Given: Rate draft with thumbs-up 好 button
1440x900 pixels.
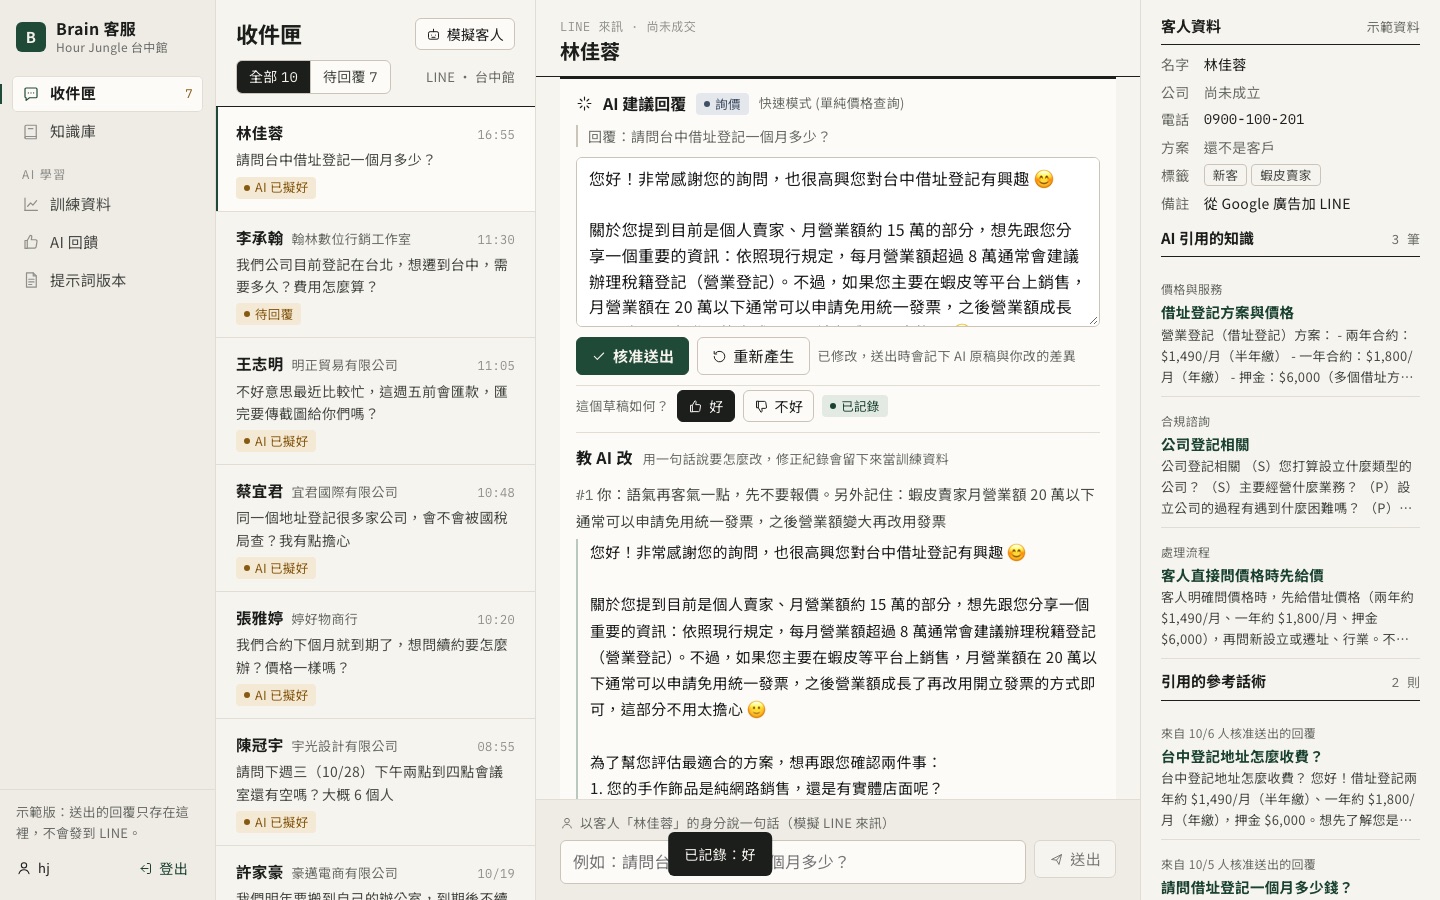Looking at the screenshot, I should tap(706, 406).
